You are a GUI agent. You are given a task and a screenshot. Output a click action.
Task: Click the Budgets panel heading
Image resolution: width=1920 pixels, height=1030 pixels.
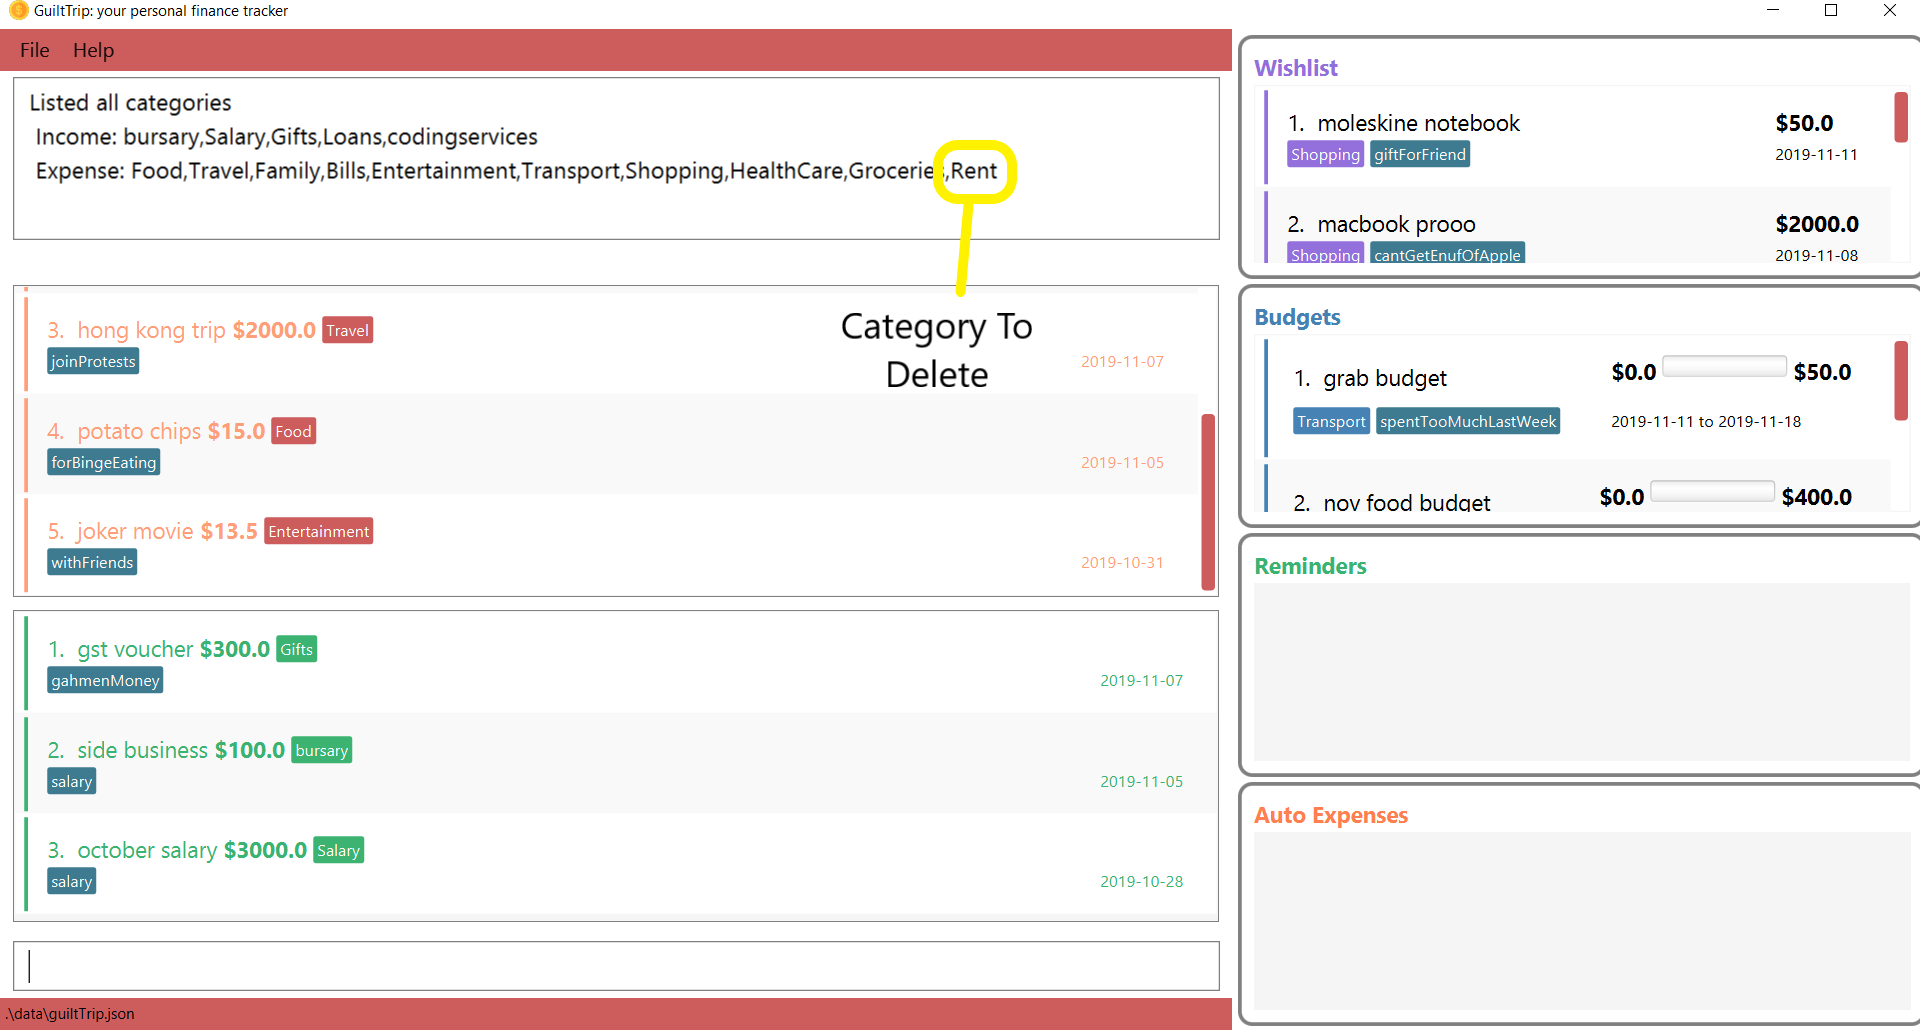point(1297,317)
